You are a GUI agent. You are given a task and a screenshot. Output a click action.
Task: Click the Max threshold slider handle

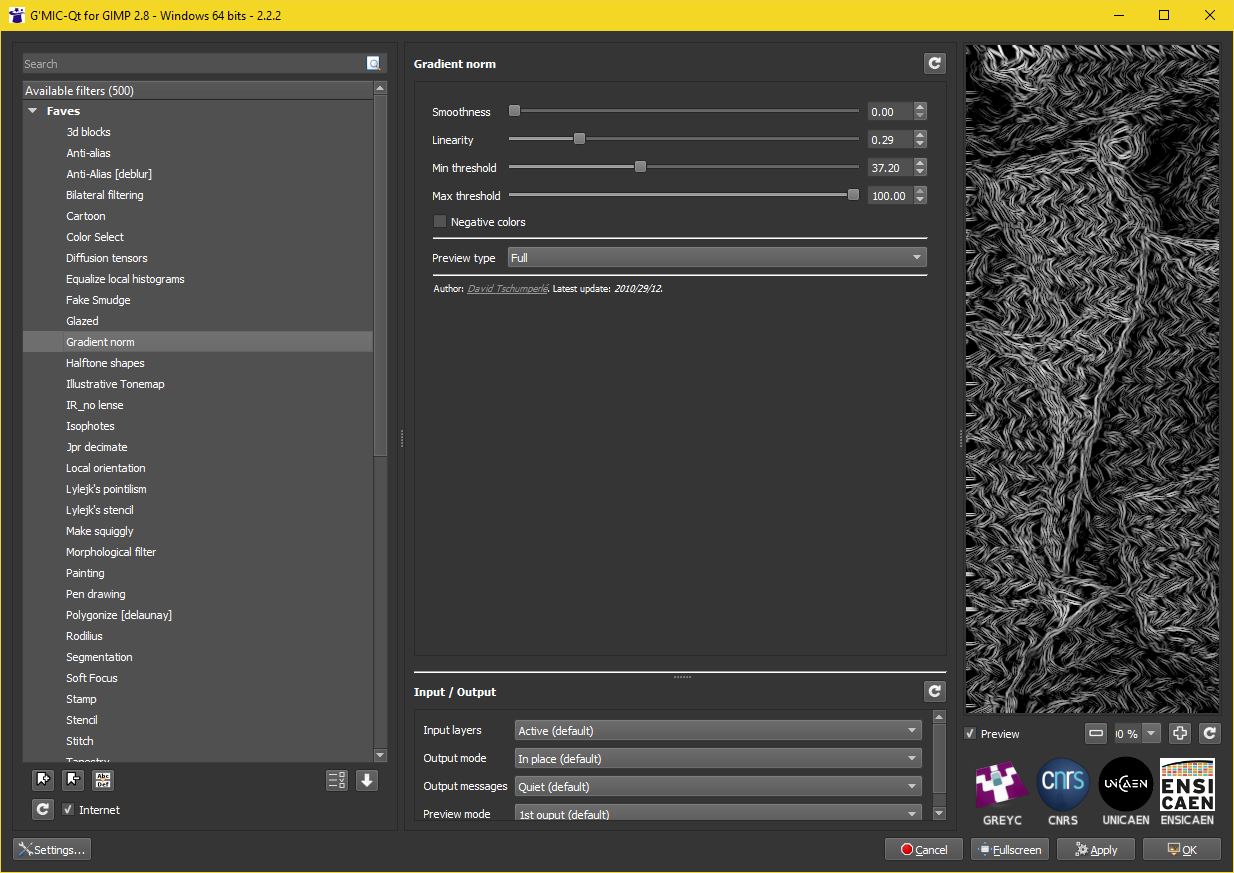[853, 195]
